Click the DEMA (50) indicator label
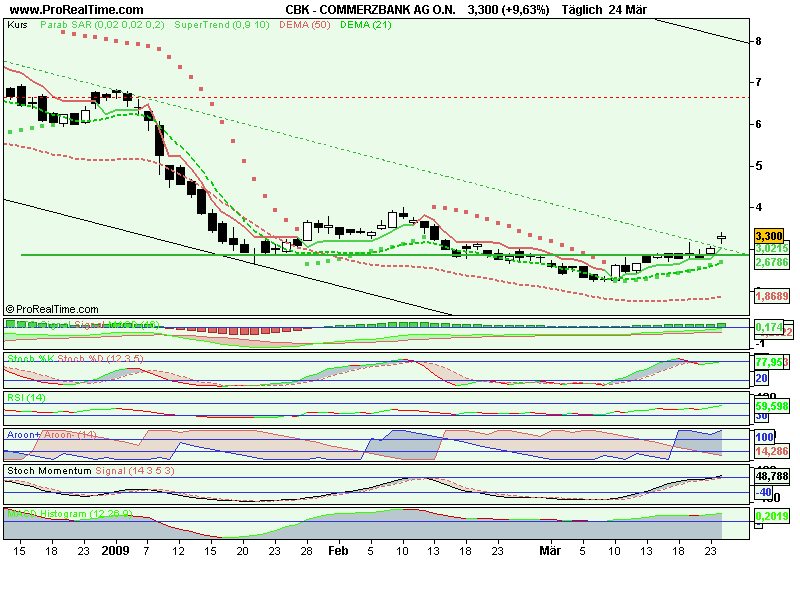The image size is (800, 600). [305, 24]
